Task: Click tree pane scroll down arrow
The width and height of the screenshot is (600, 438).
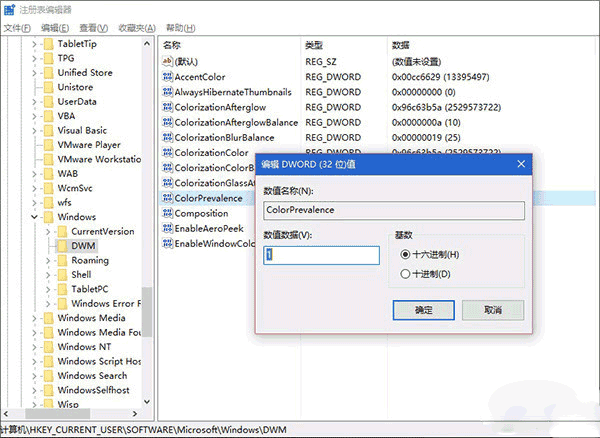Action: coord(147,402)
